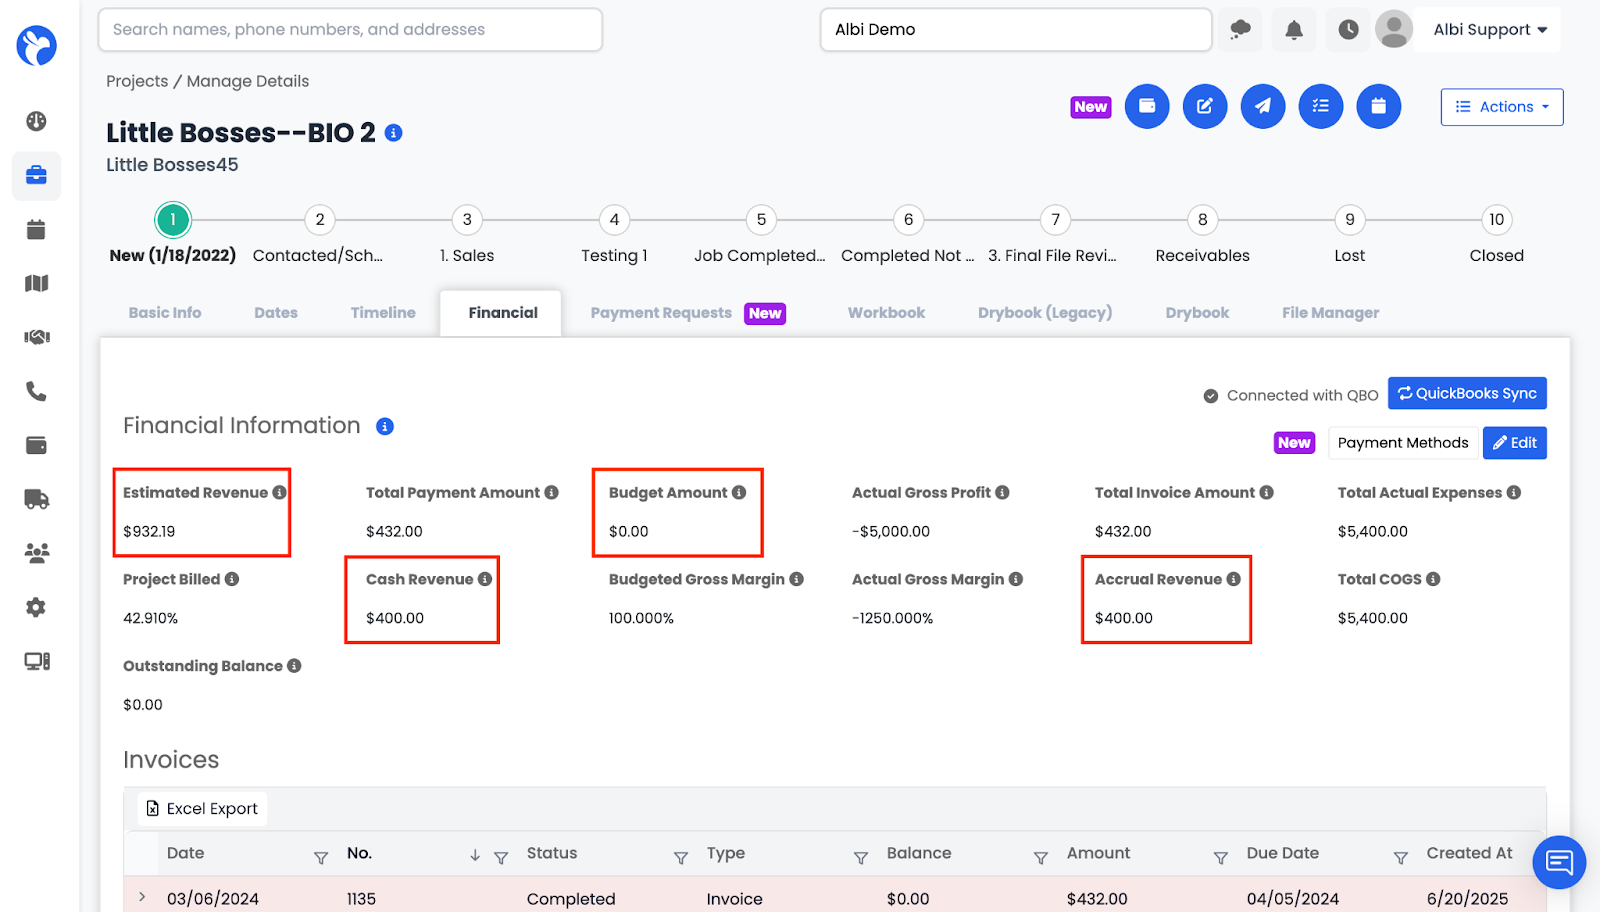Click the phone icon in left sidebar
This screenshot has height=912, width=1600.
tap(36, 391)
